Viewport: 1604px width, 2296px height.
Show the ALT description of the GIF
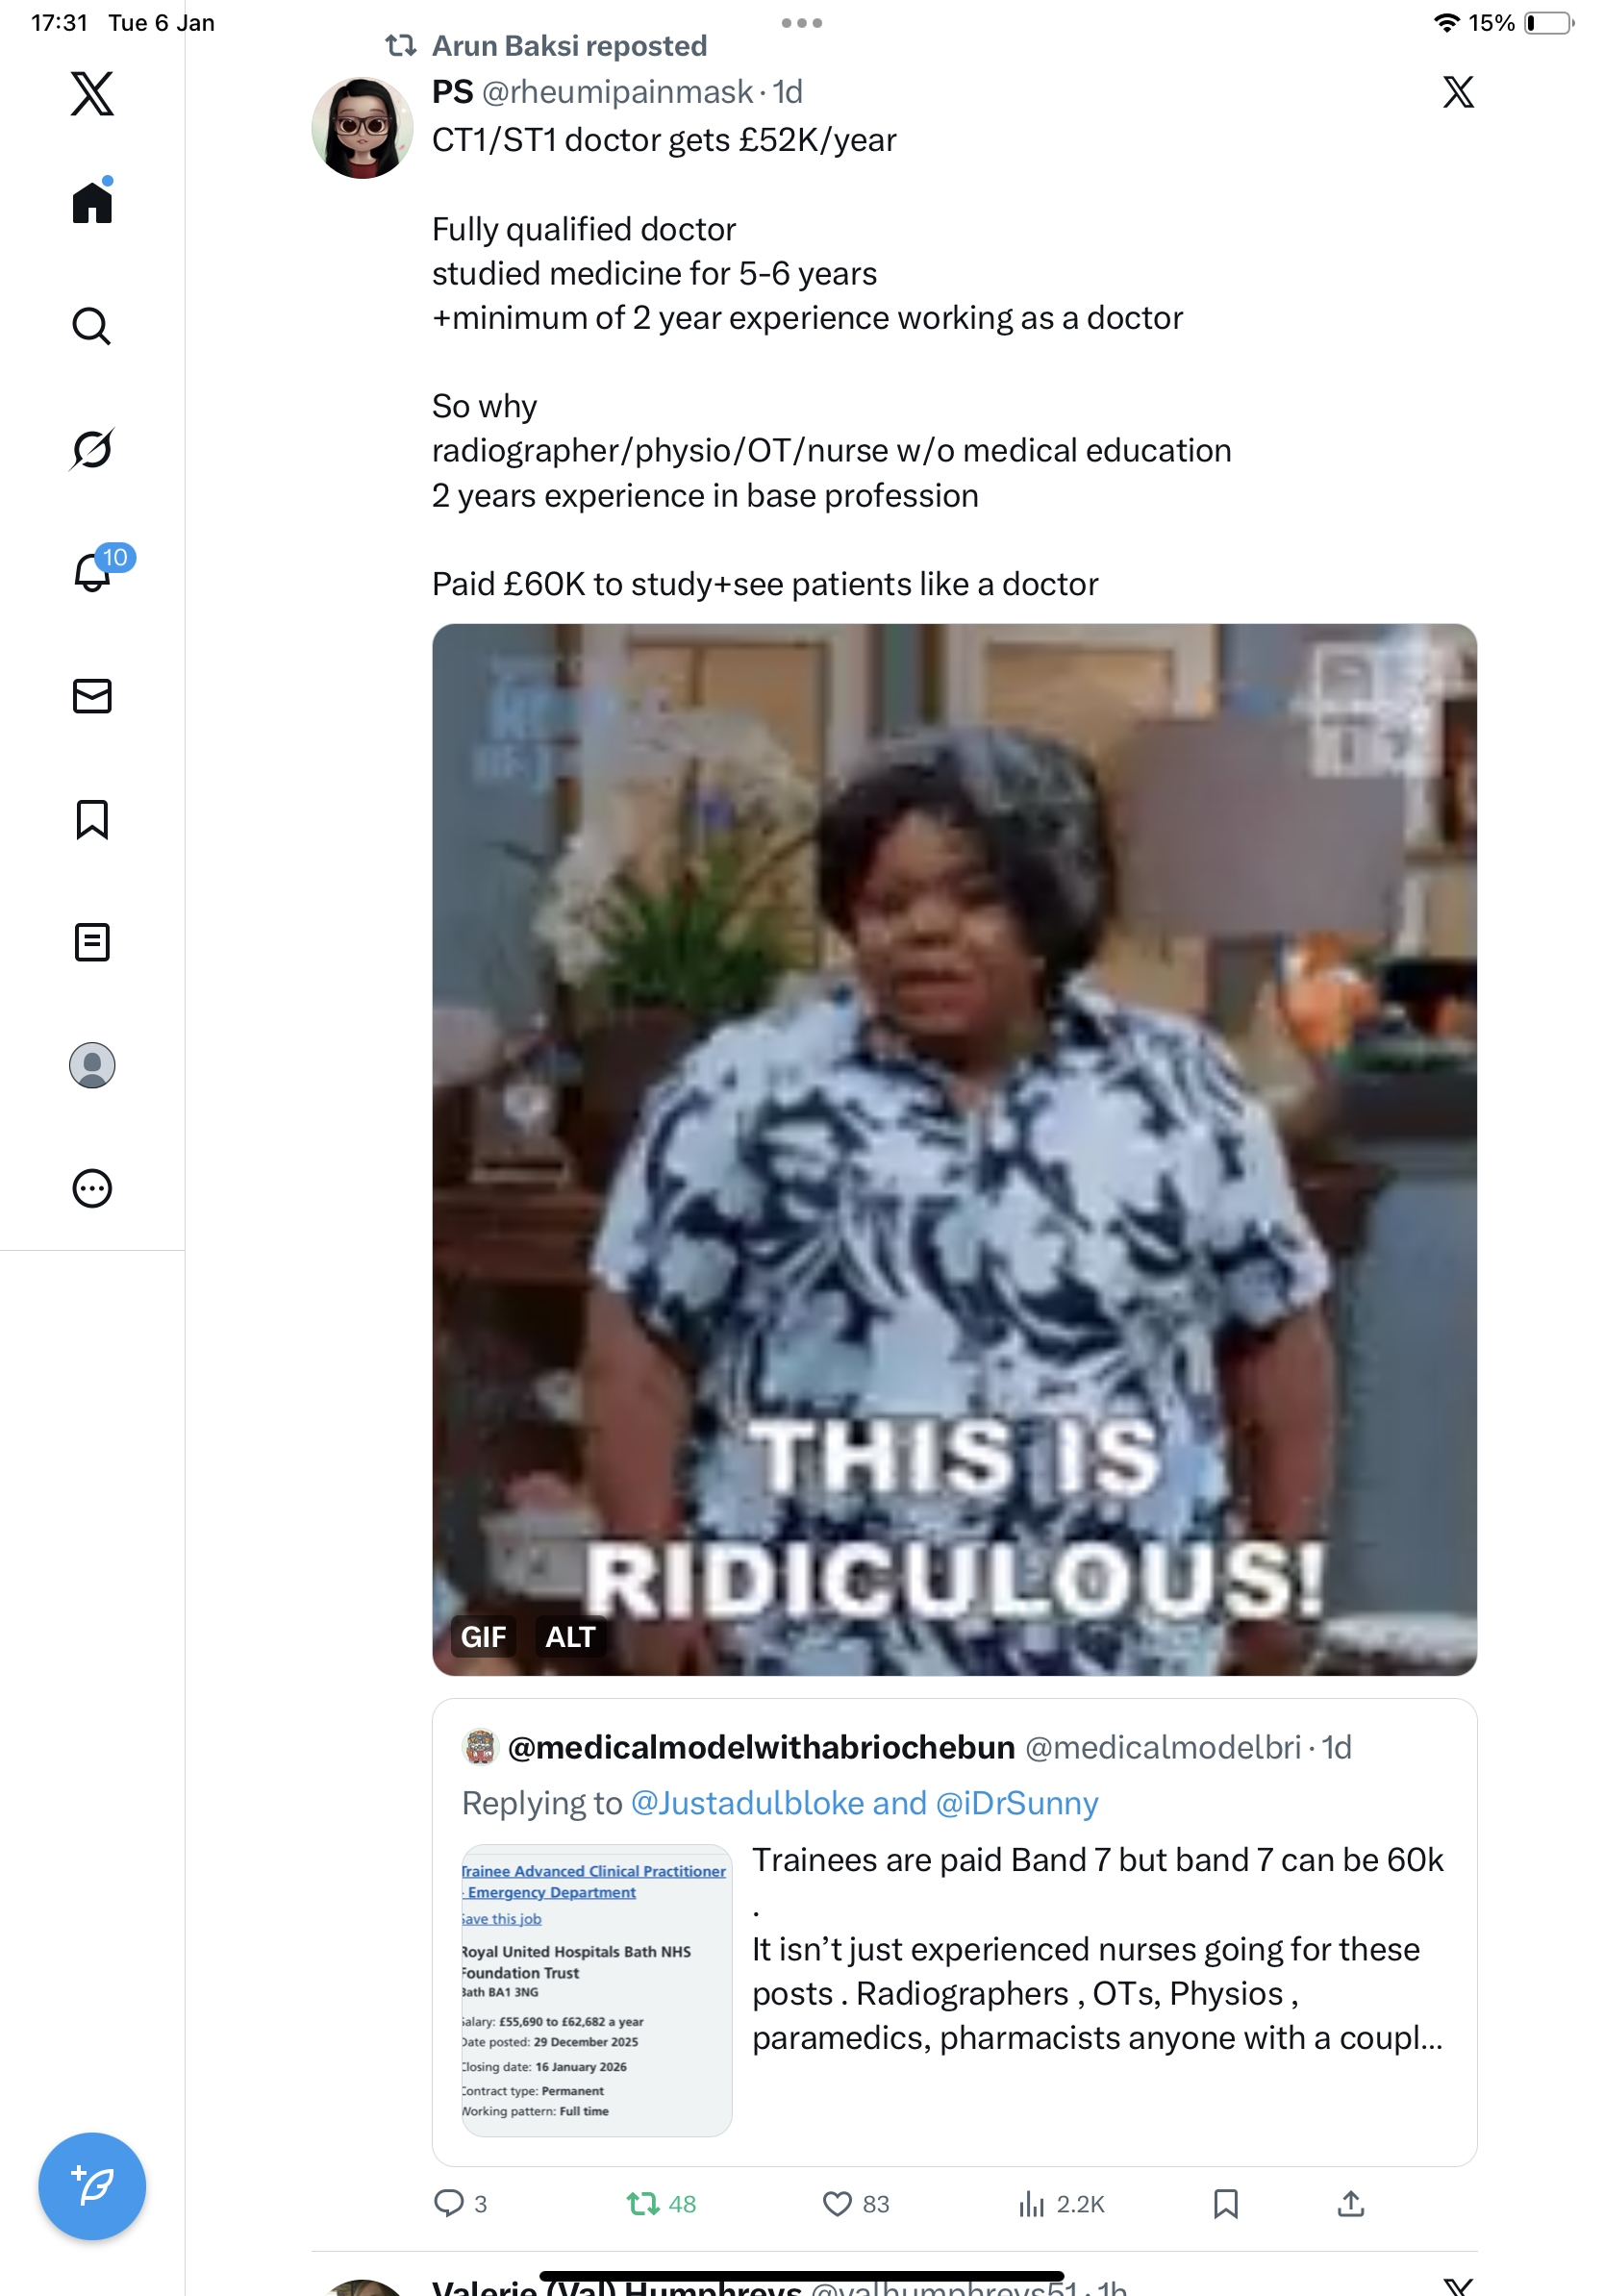[x=570, y=1636]
